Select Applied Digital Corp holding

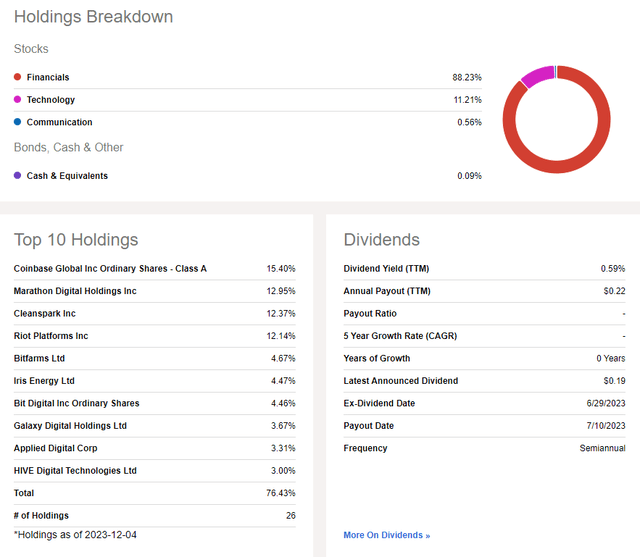point(56,448)
